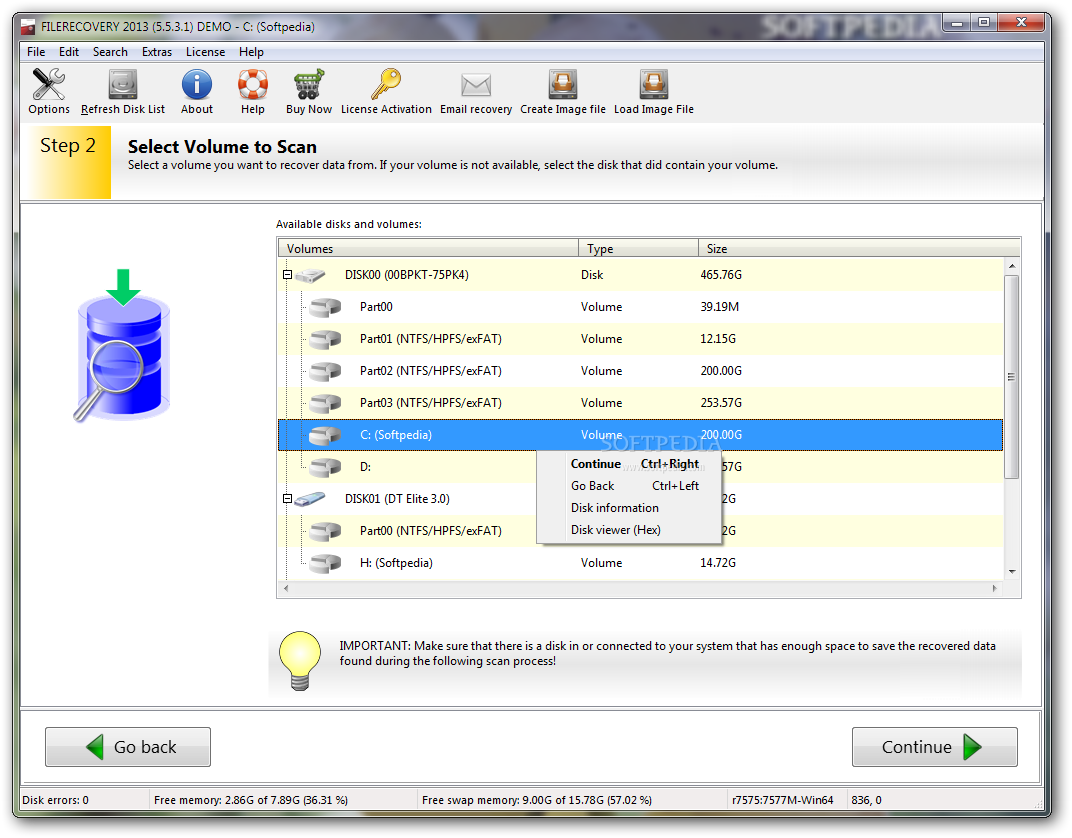This screenshot has width=1072, height=838.
Task: Click the Buy Now cart icon
Action: pos(309,84)
